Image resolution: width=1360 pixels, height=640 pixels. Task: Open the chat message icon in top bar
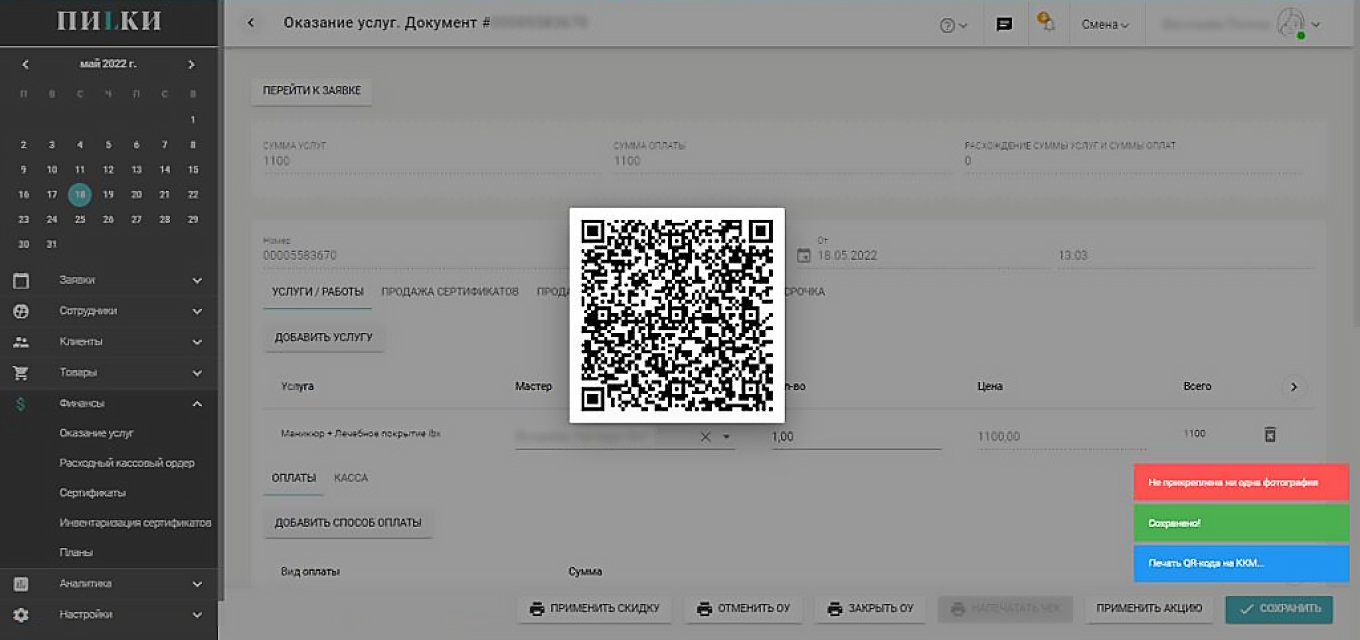click(x=1003, y=23)
